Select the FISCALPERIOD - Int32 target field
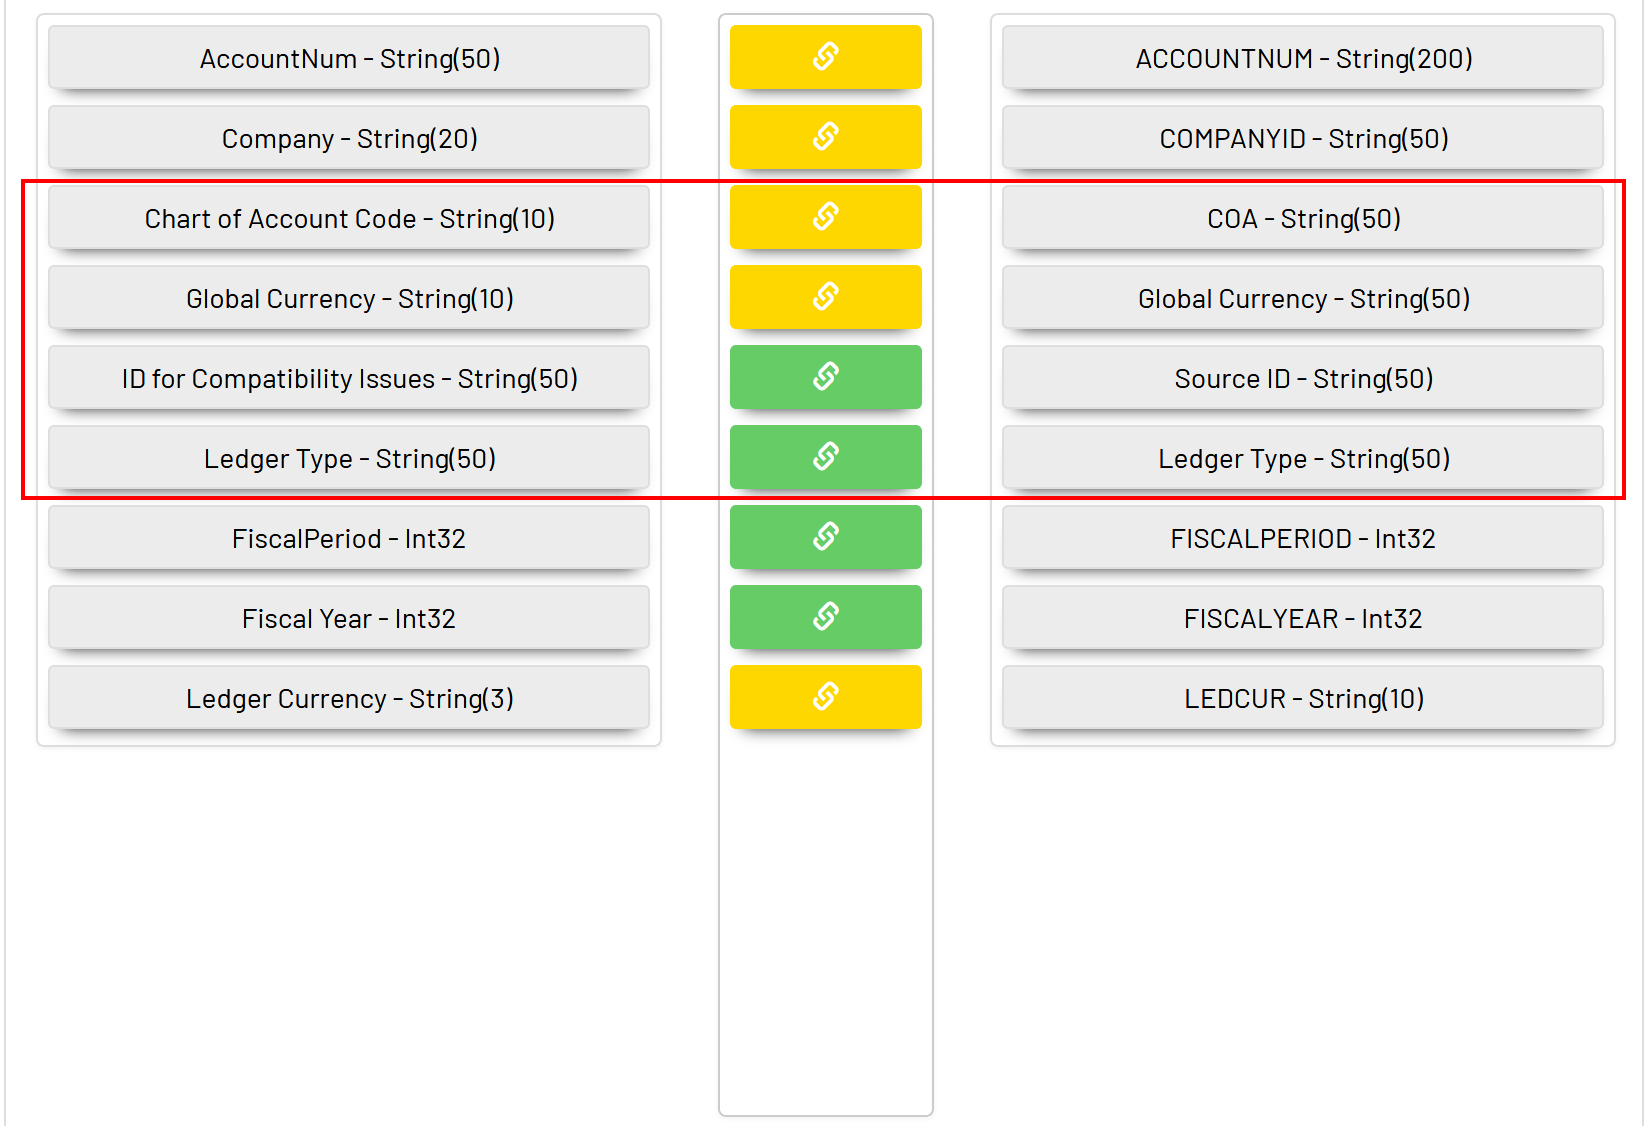This screenshot has width=1652, height=1126. click(x=1303, y=538)
